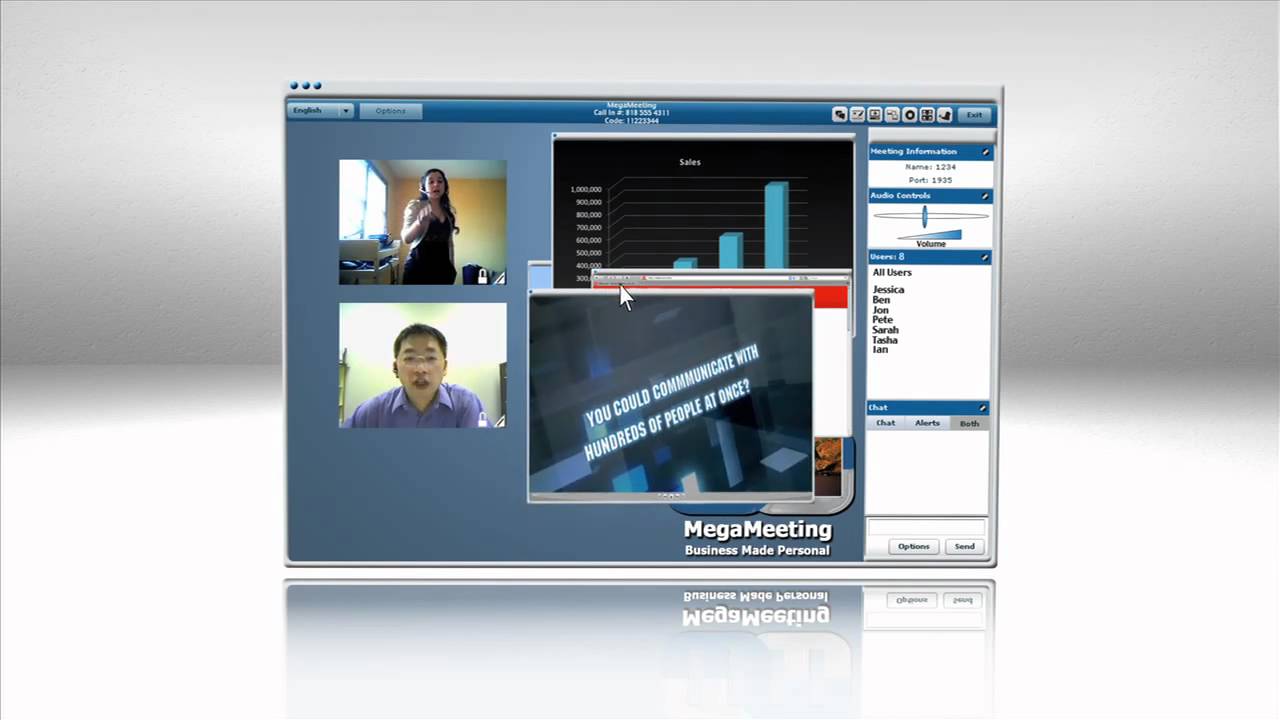The image size is (1280, 720).
Task: Click the lock icon on woman's video
Action: click(x=482, y=275)
